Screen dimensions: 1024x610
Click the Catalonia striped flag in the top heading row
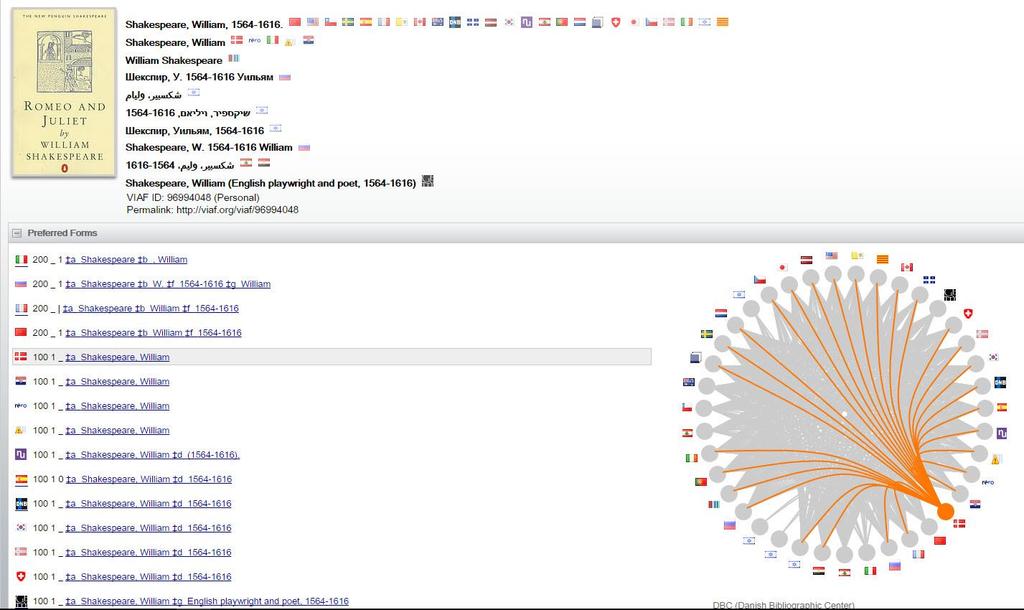coord(722,22)
